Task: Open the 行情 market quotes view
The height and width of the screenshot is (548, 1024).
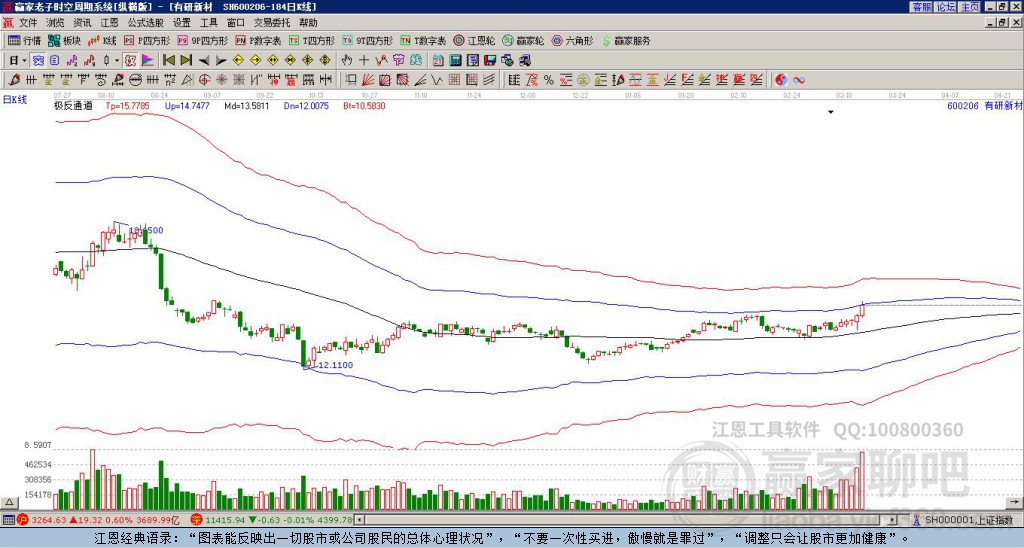Action: pyautogui.click(x=25, y=41)
